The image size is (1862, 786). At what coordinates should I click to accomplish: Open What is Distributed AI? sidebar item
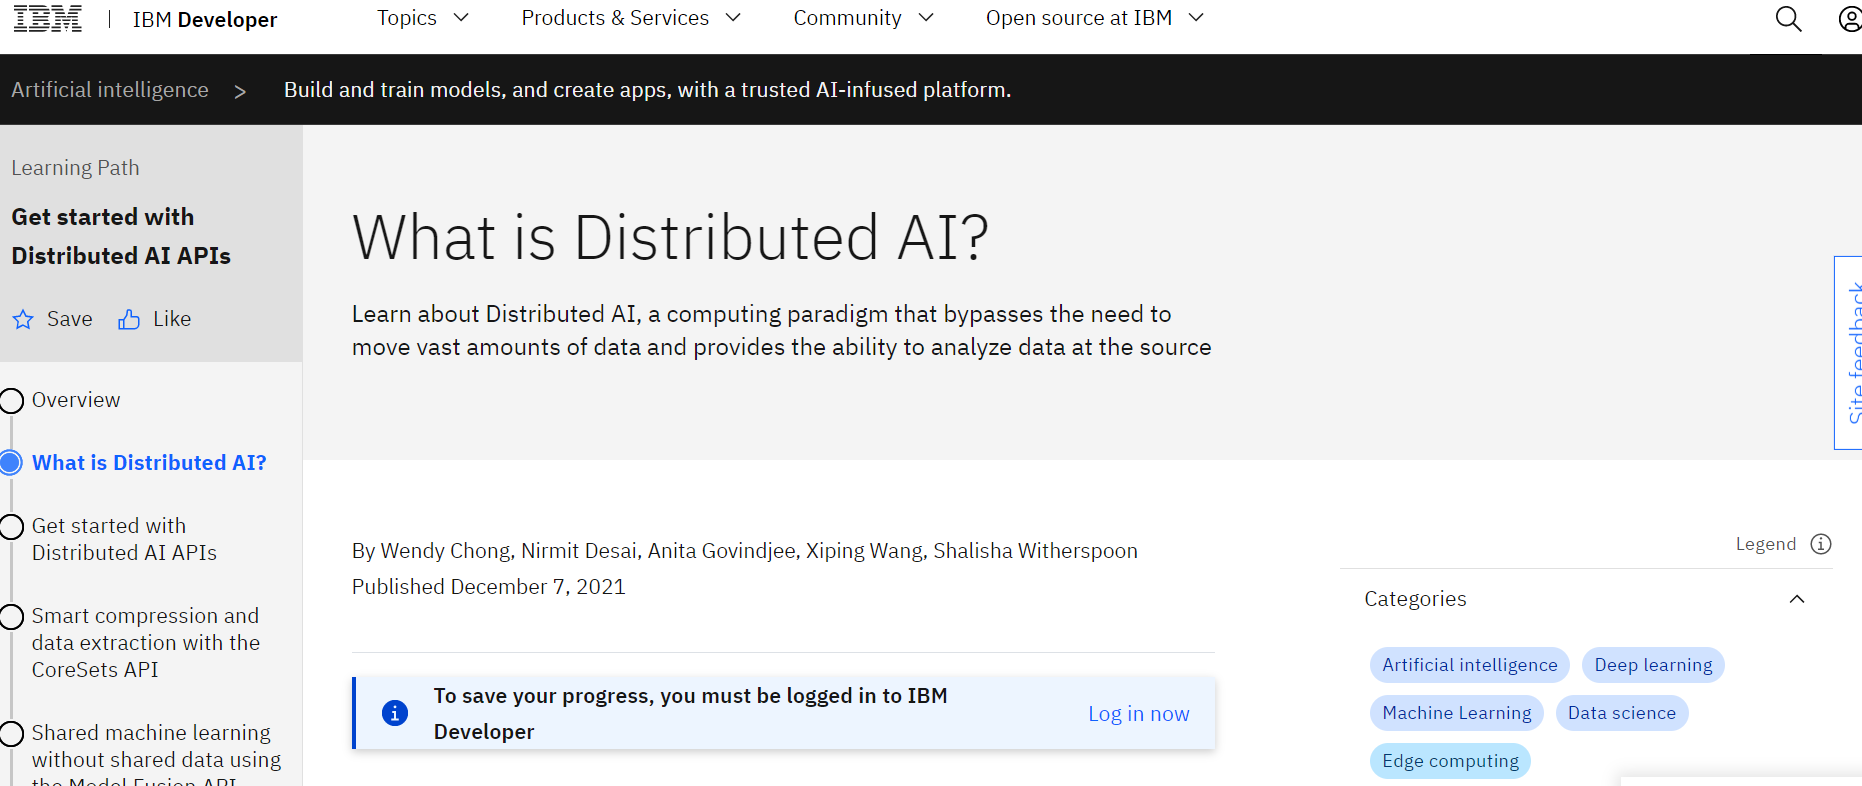click(149, 463)
